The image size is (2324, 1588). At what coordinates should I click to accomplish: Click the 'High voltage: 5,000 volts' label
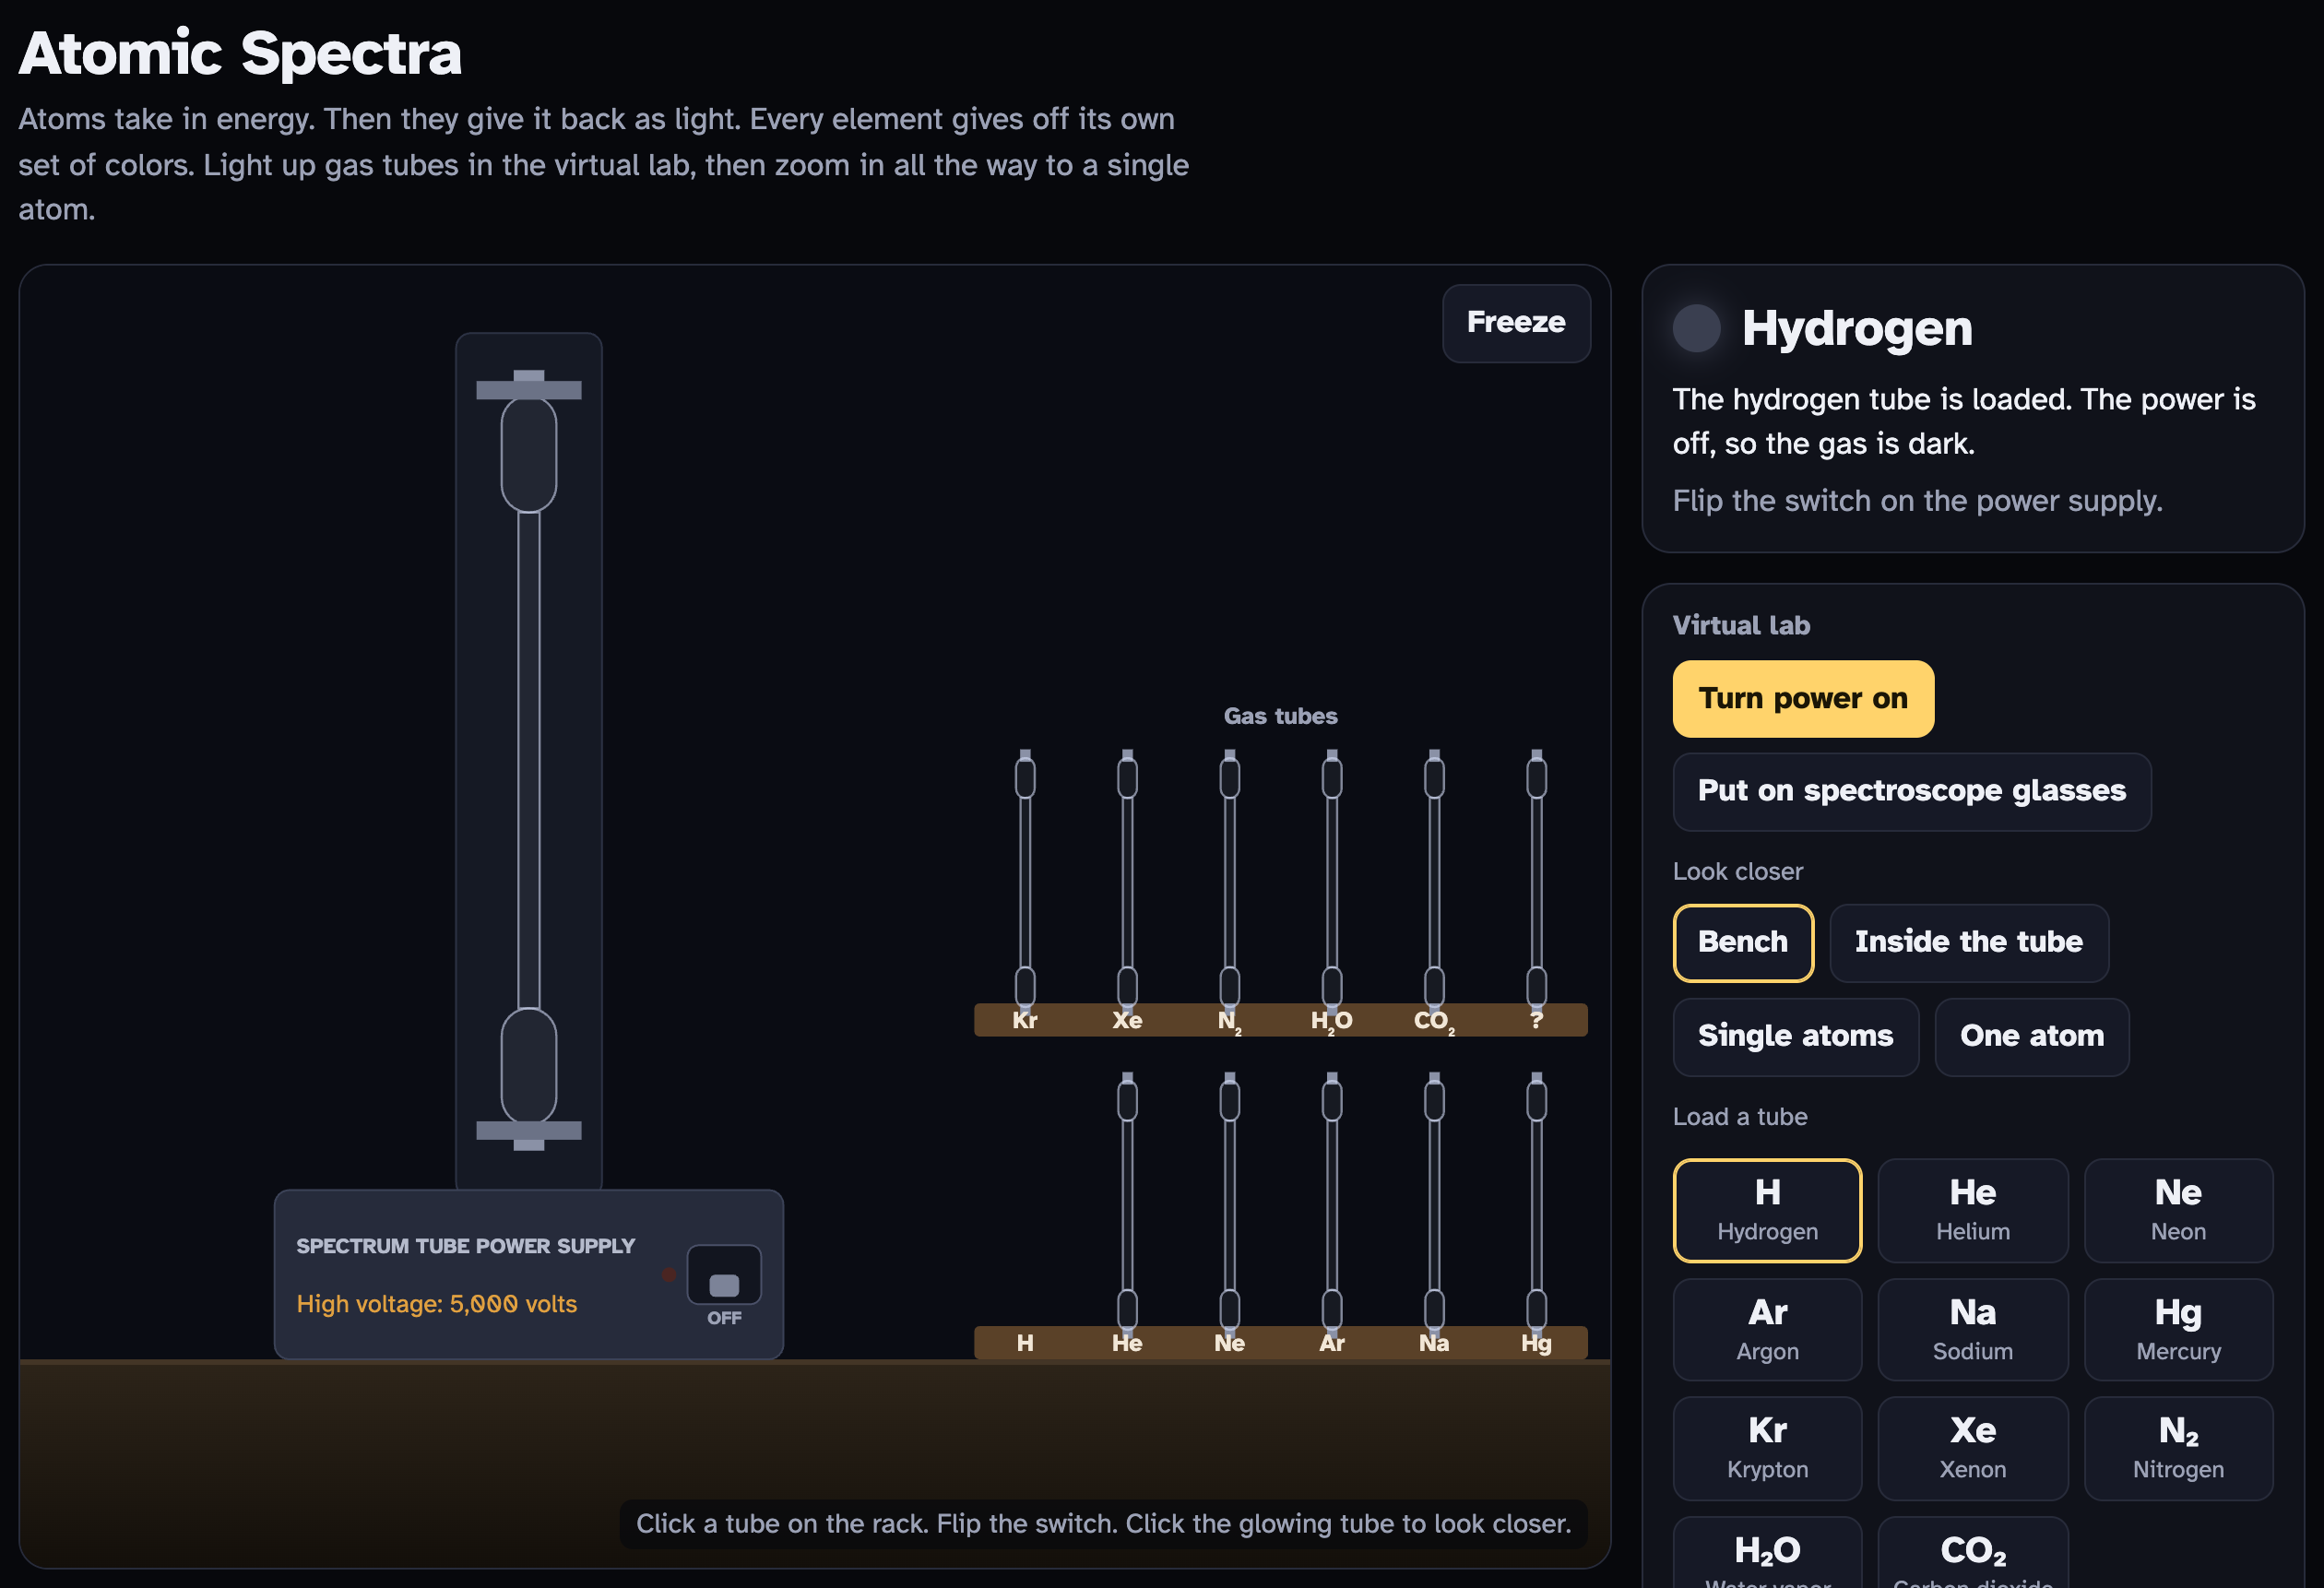436,1304
